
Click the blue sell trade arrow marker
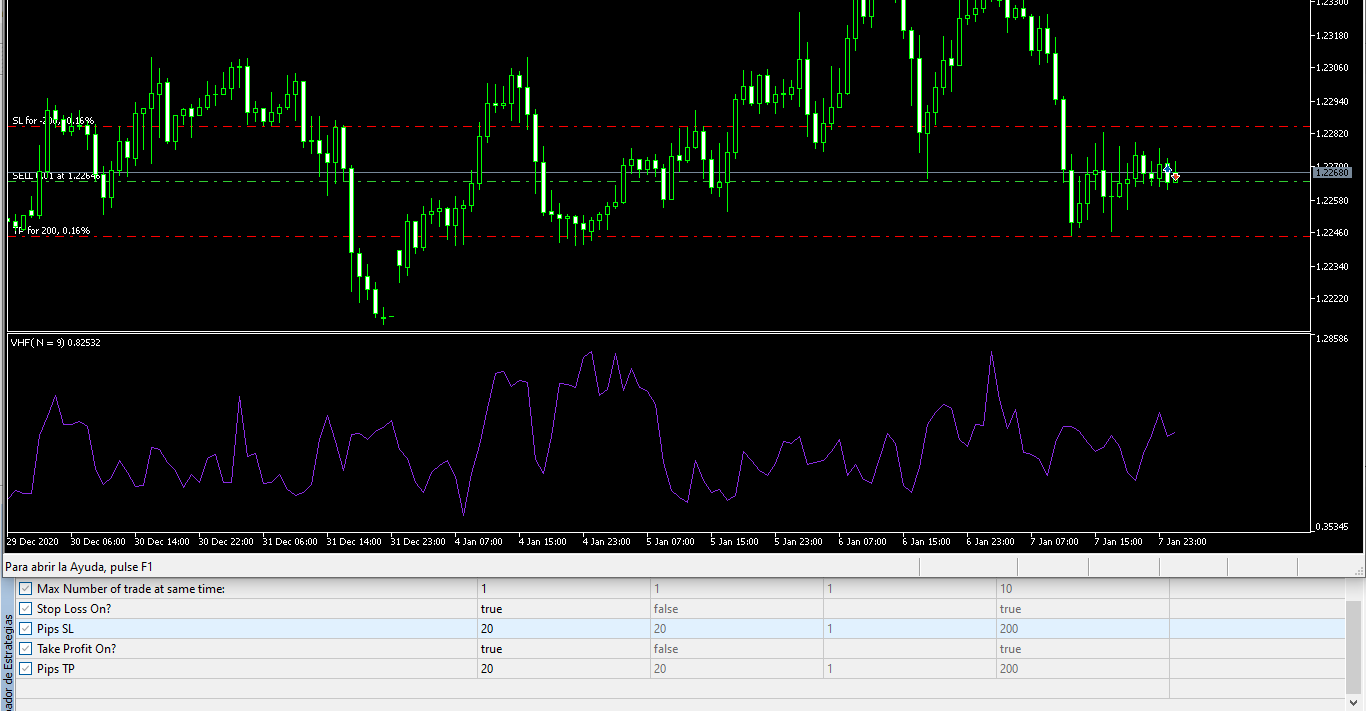[1167, 169]
